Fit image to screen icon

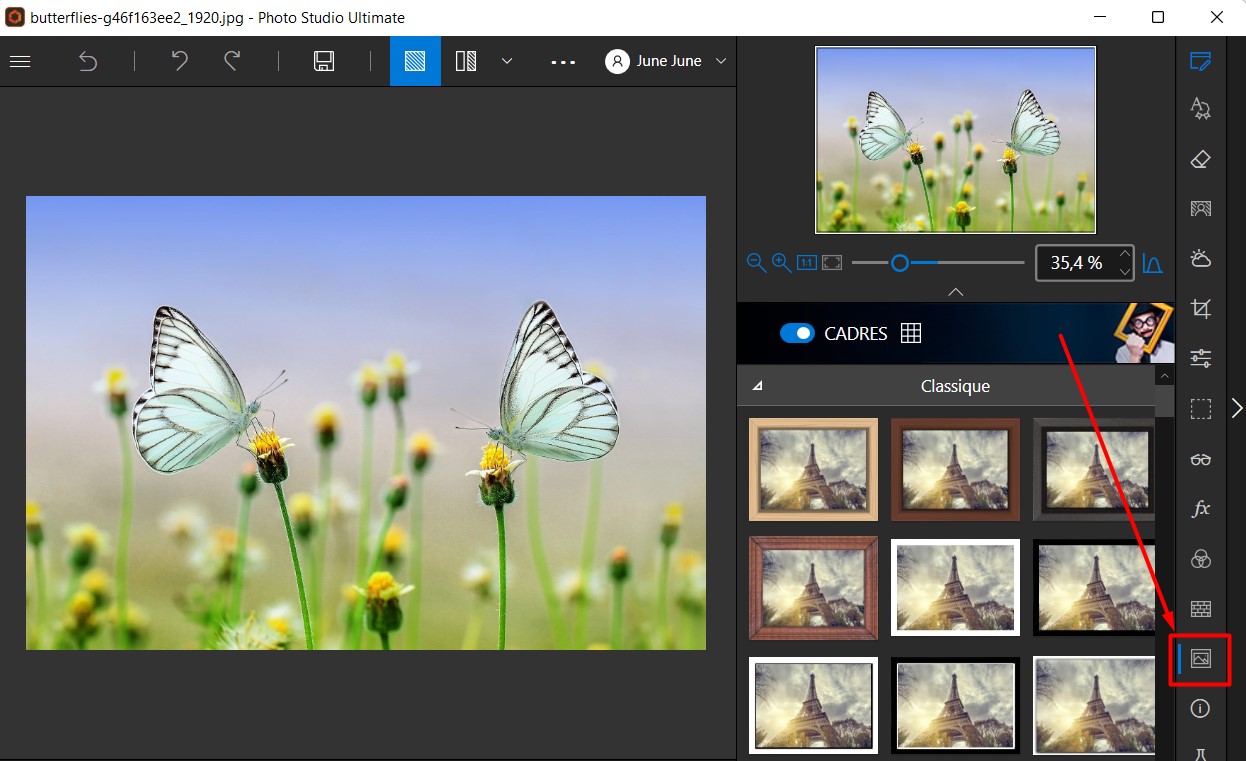click(x=832, y=263)
